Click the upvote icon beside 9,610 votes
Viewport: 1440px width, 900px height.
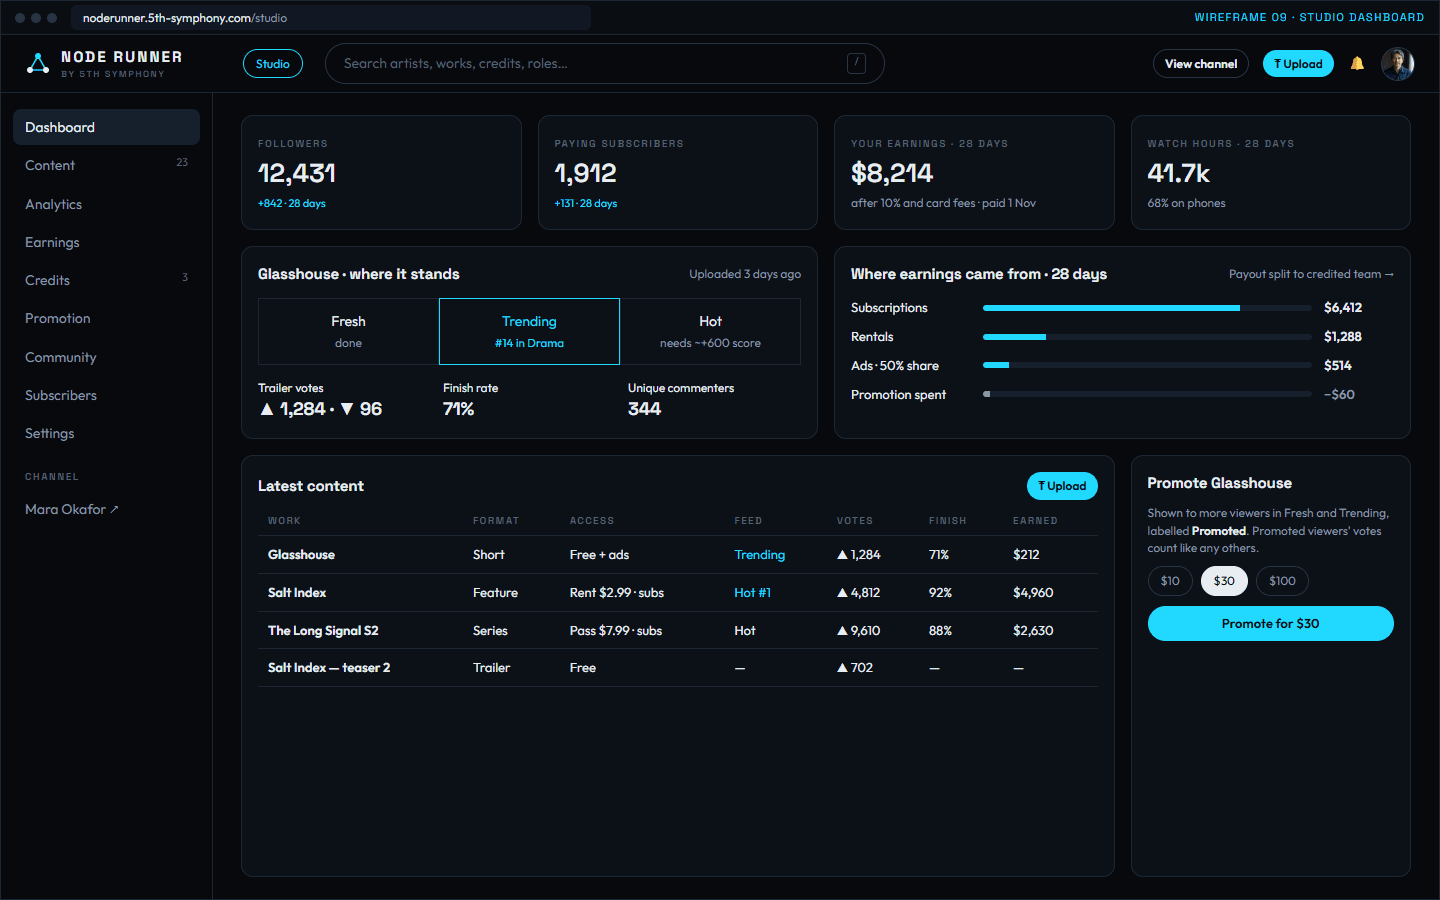click(842, 631)
